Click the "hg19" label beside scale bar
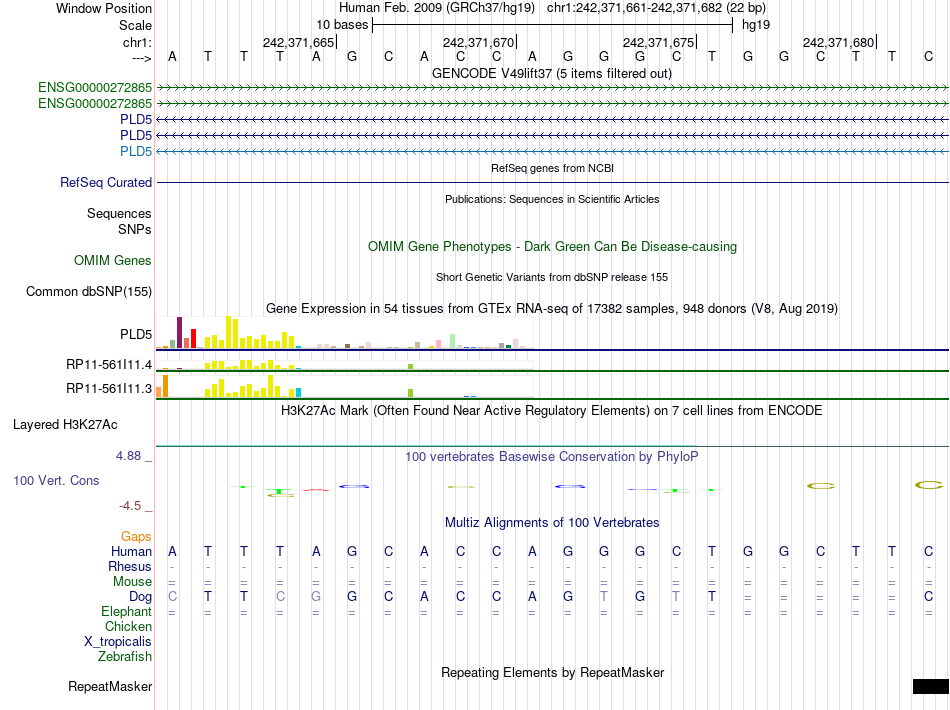 tap(756, 25)
